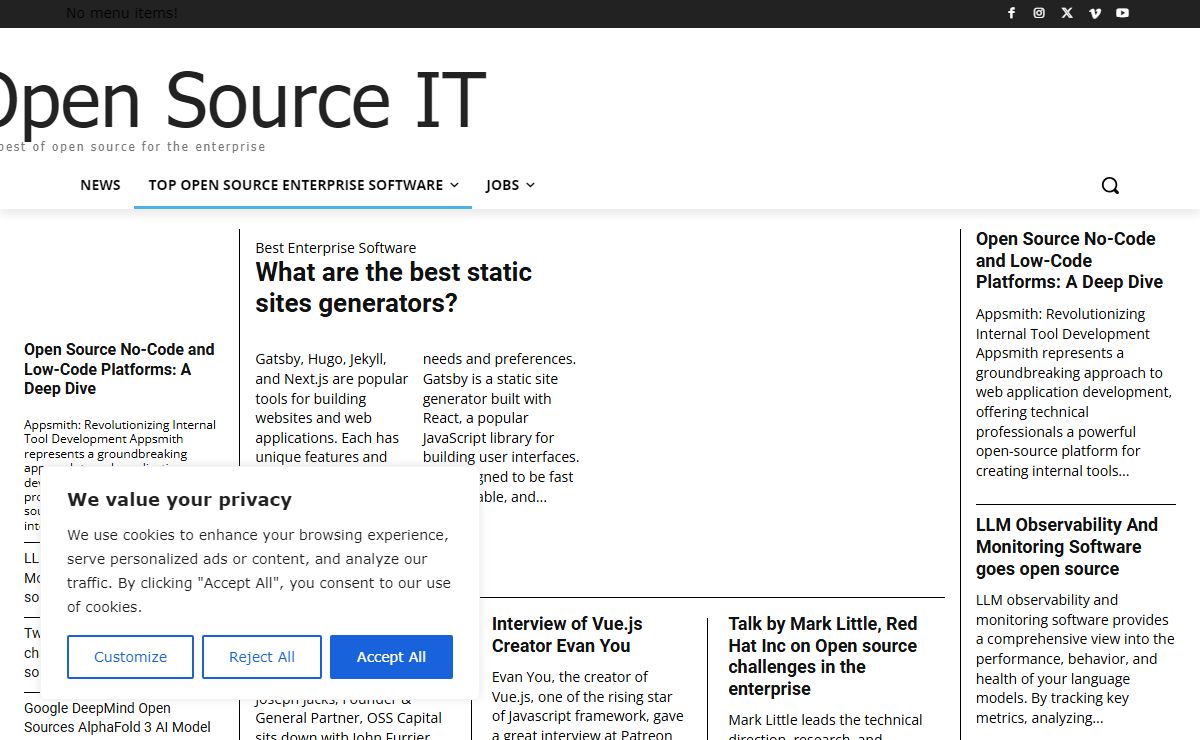Open 'LLM Observability And Monitoring Software' article
The height and width of the screenshot is (740, 1200).
(x=1067, y=547)
